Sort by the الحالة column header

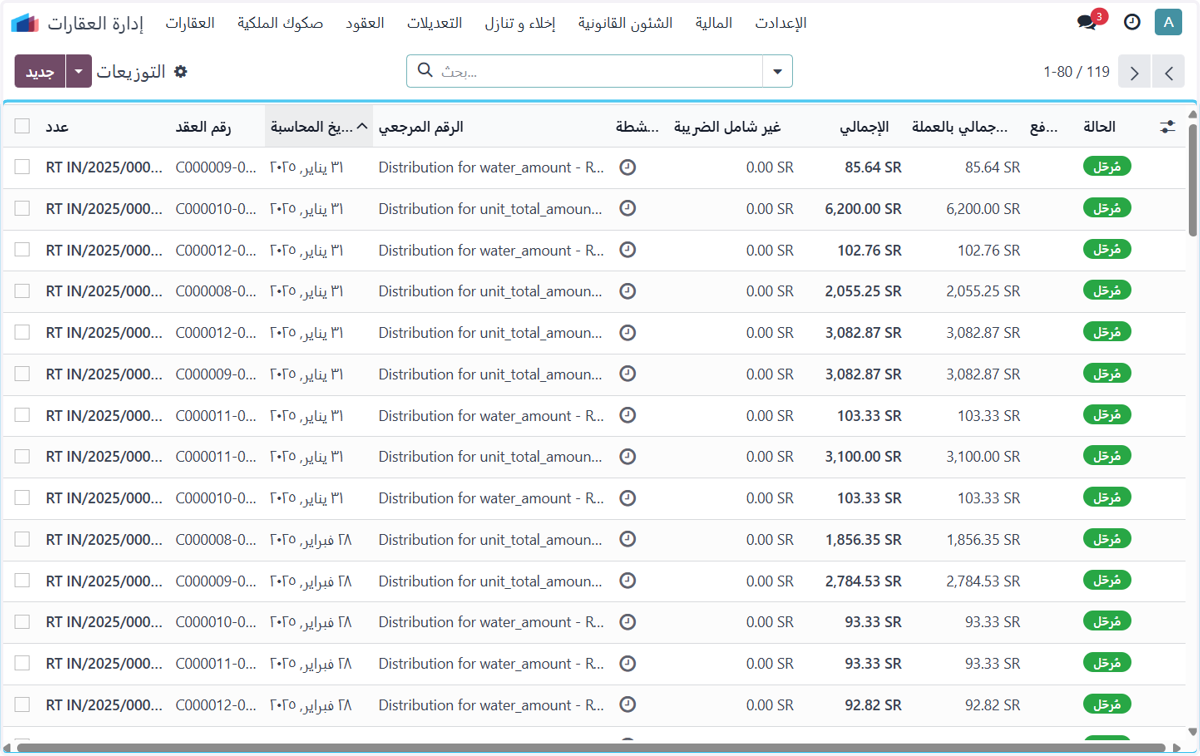click(x=1100, y=127)
